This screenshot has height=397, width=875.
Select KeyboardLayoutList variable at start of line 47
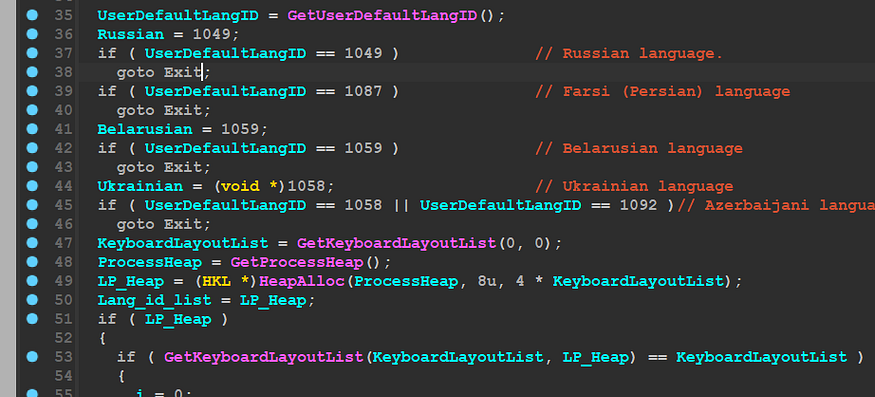click(183, 243)
